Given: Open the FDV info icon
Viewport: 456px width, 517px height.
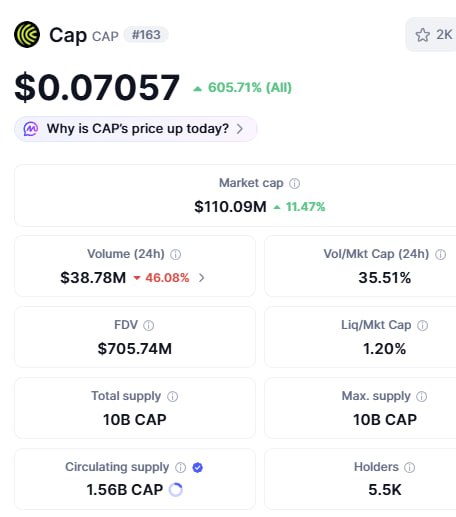Looking at the screenshot, I should 148,325.
